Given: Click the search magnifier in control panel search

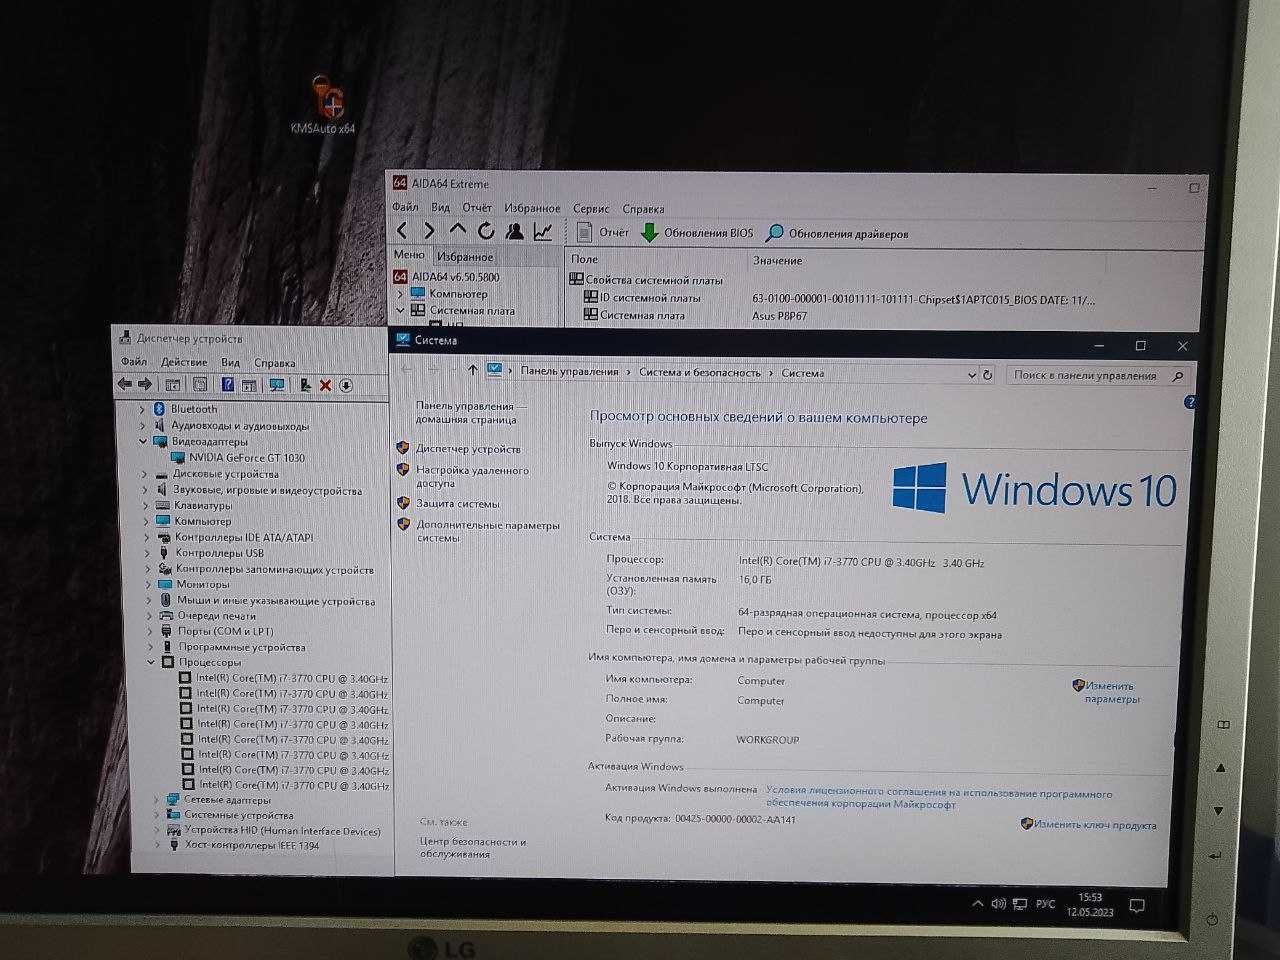Looking at the screenshot, I should [1177, 376].
